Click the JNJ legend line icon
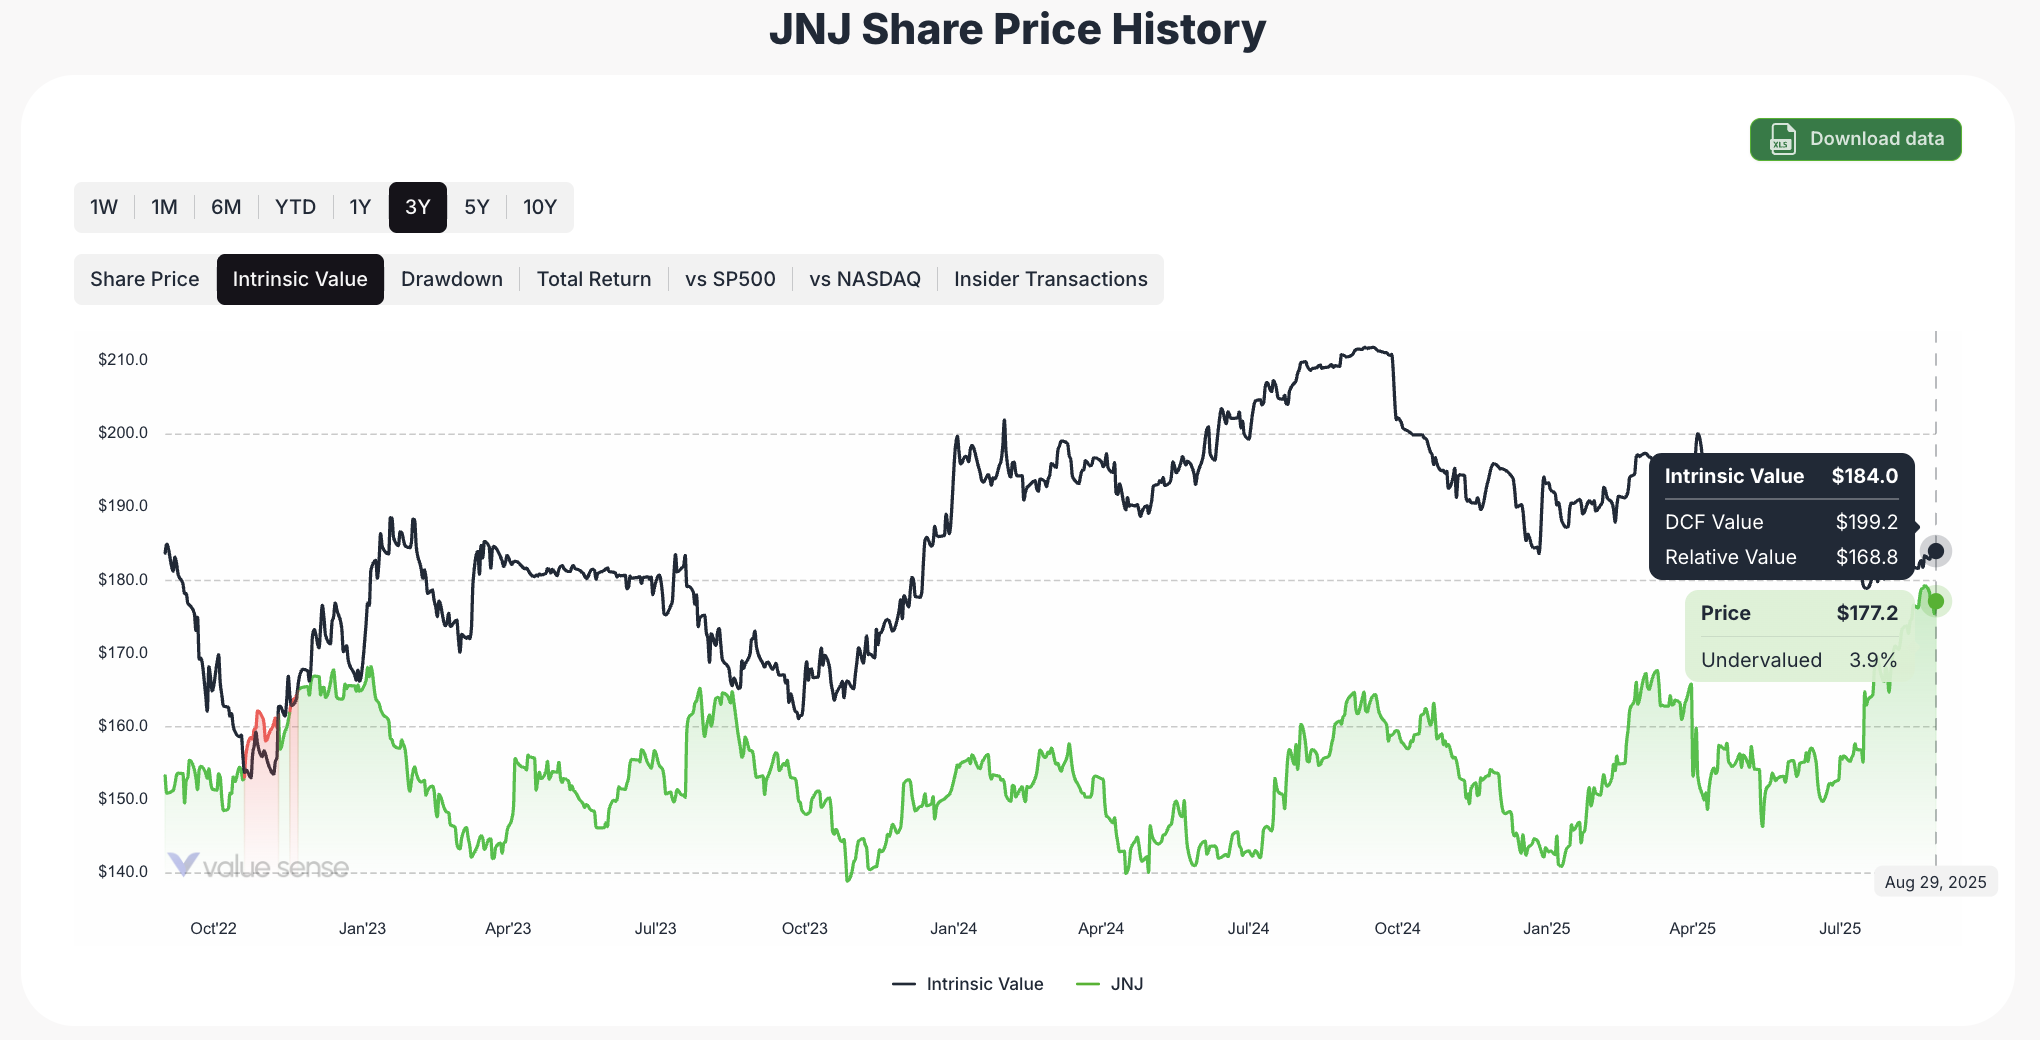 click(1090, 984)
